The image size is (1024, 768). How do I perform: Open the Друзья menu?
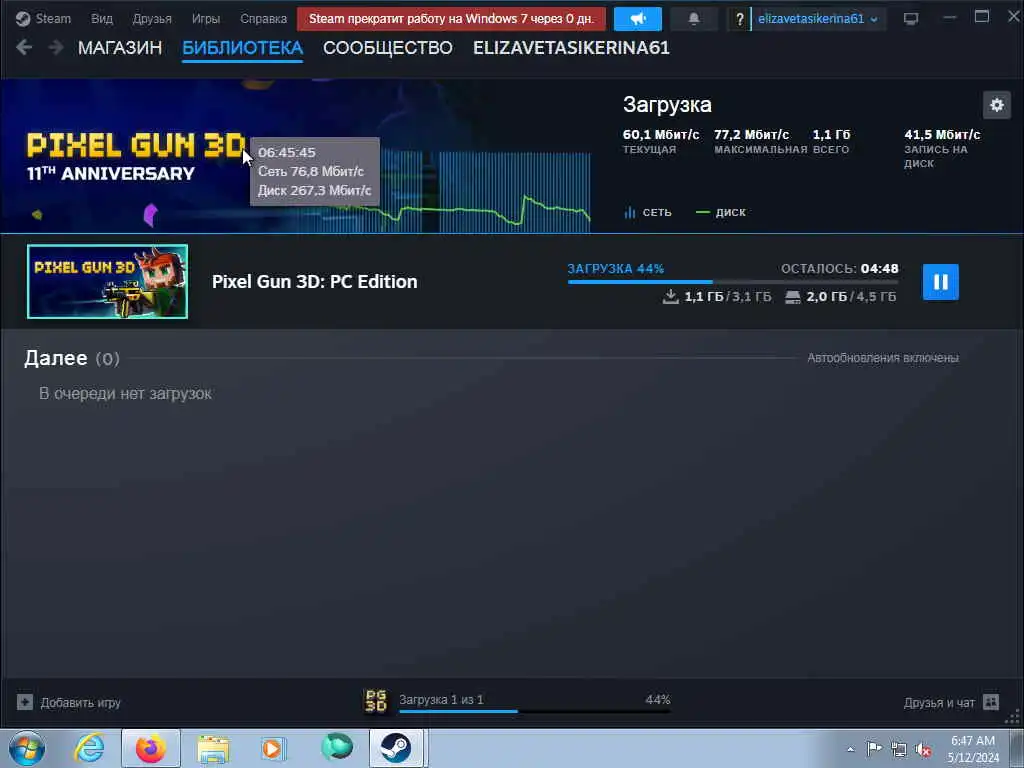(x=152, y=18)
